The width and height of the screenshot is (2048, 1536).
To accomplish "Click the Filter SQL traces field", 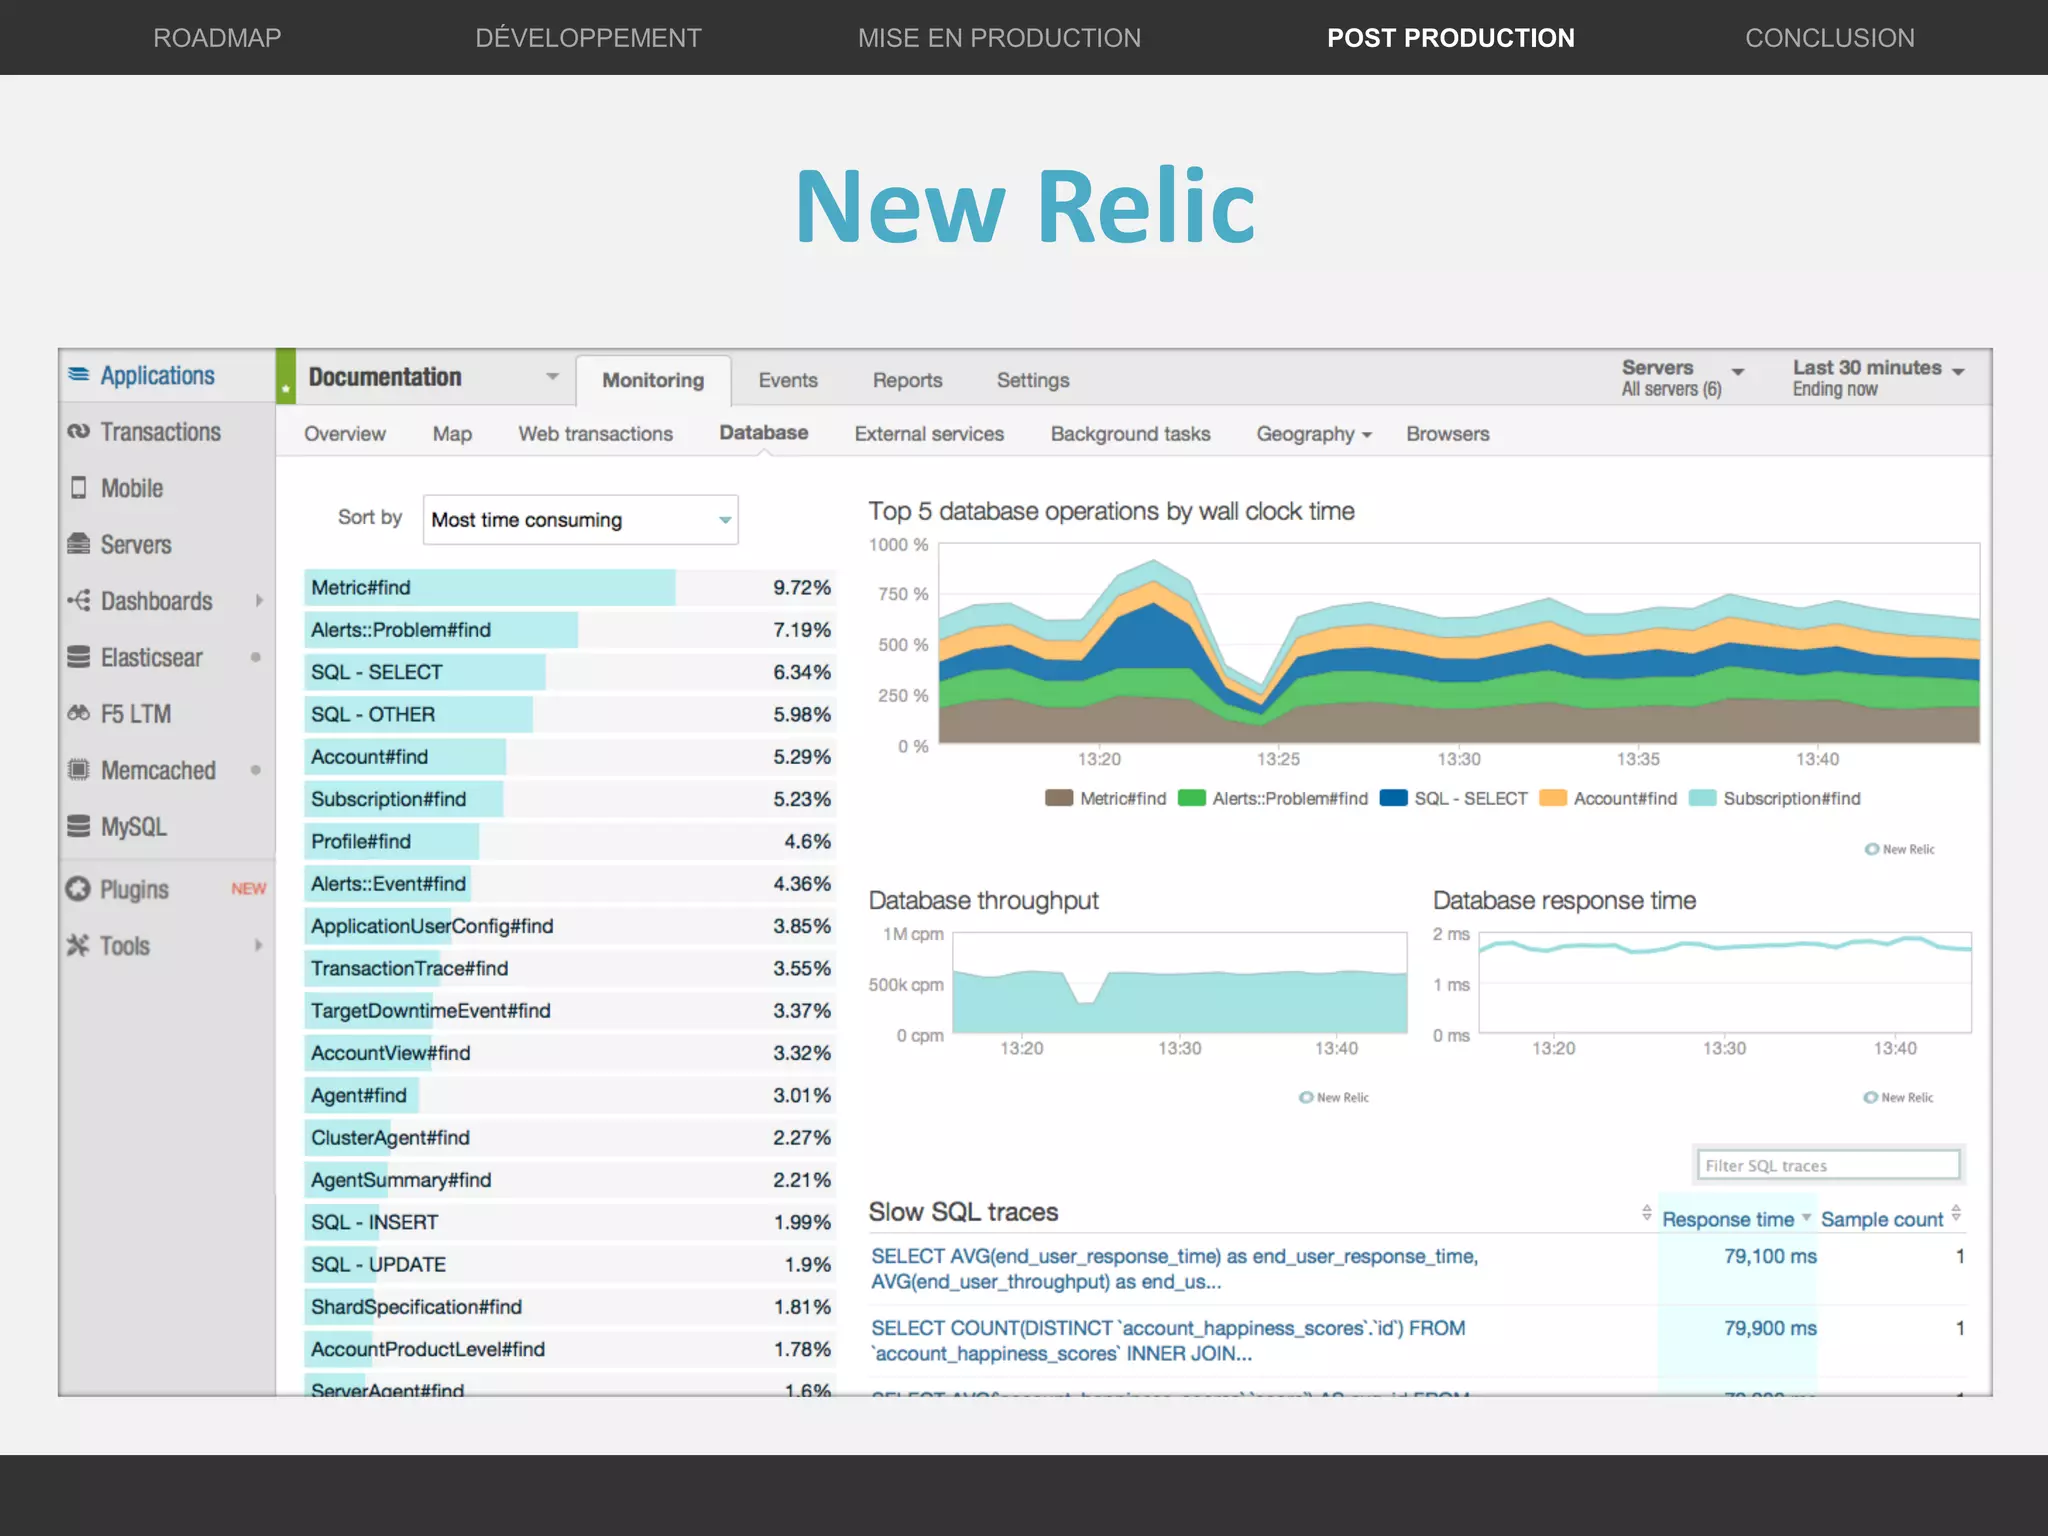I will pyautogui.click(x=1828, y=1165).
